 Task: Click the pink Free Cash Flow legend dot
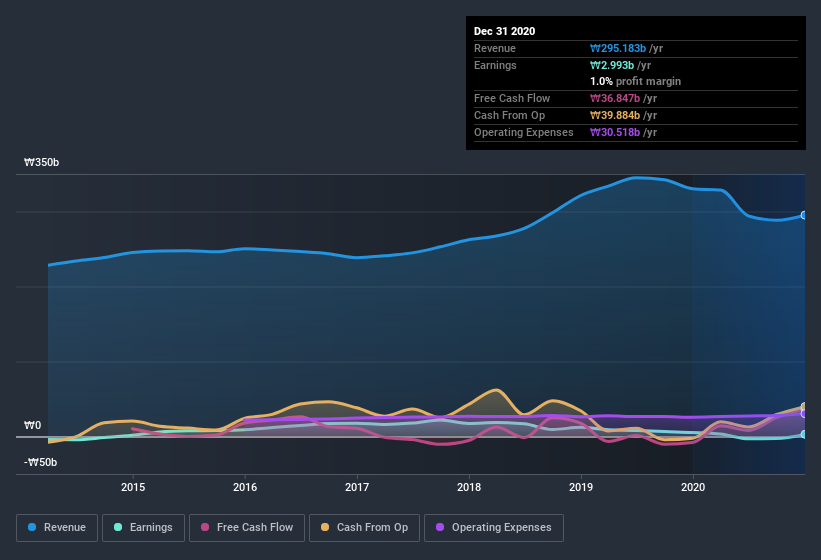[x=205, y=527]
